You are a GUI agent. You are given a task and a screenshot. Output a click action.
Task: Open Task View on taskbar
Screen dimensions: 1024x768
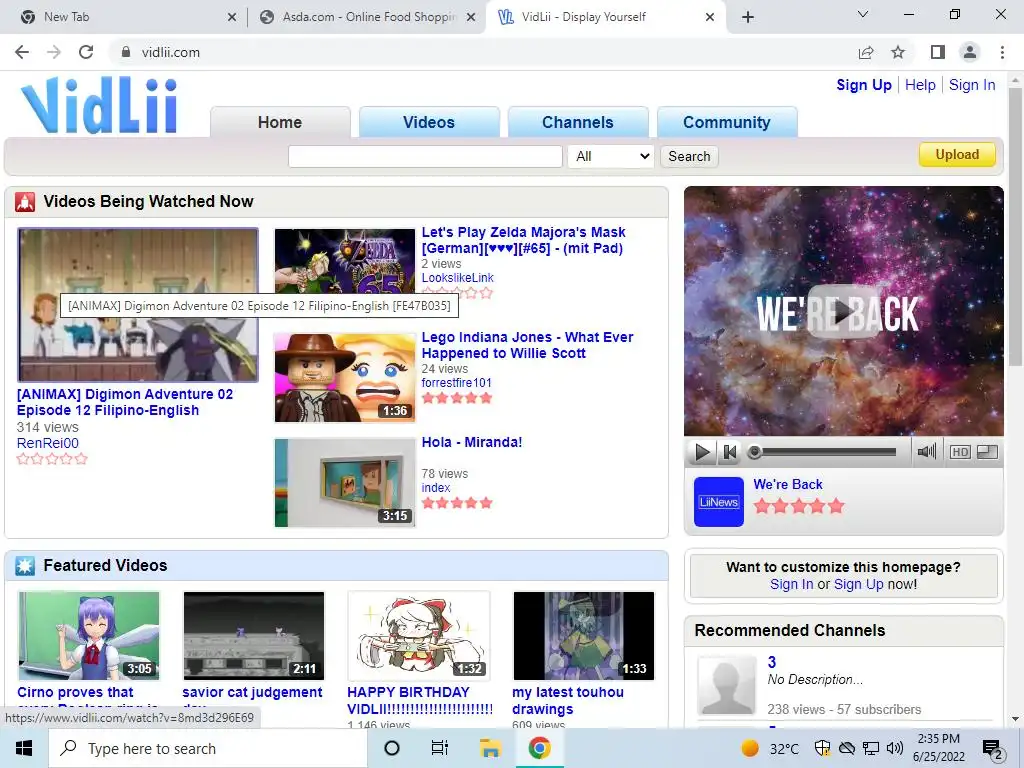440,748
